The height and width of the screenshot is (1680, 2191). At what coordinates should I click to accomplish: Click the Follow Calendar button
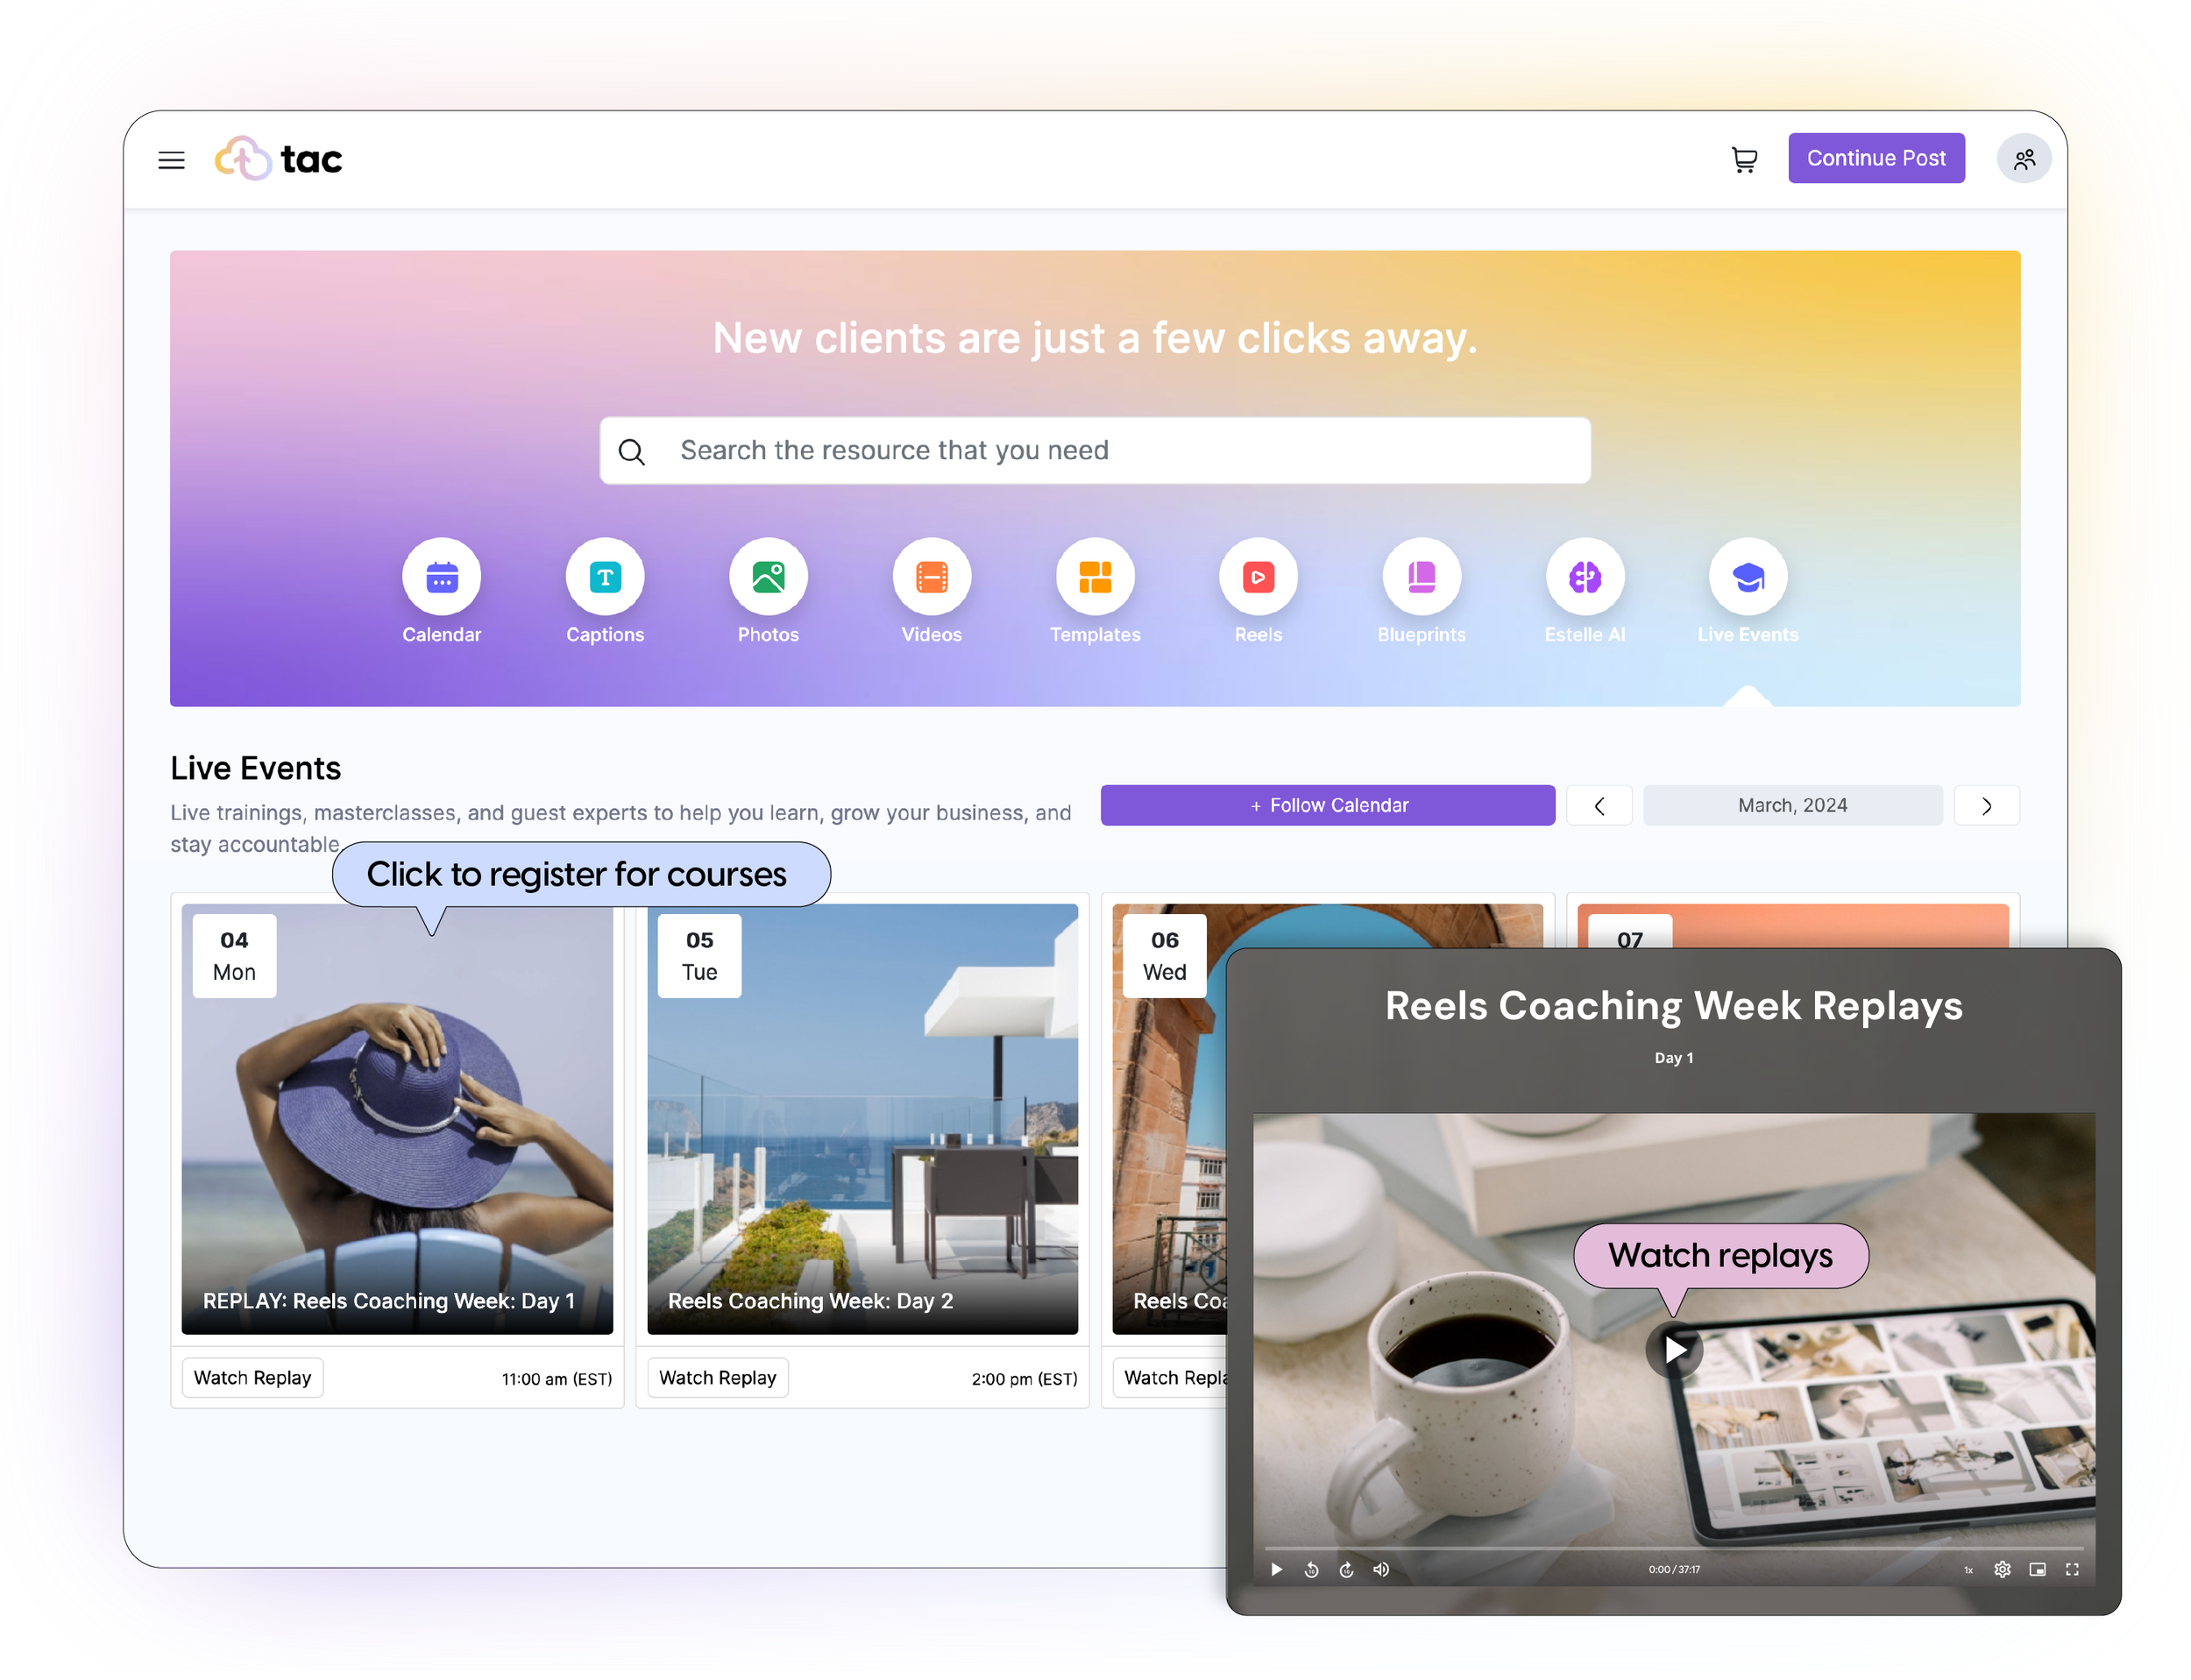1327,805
